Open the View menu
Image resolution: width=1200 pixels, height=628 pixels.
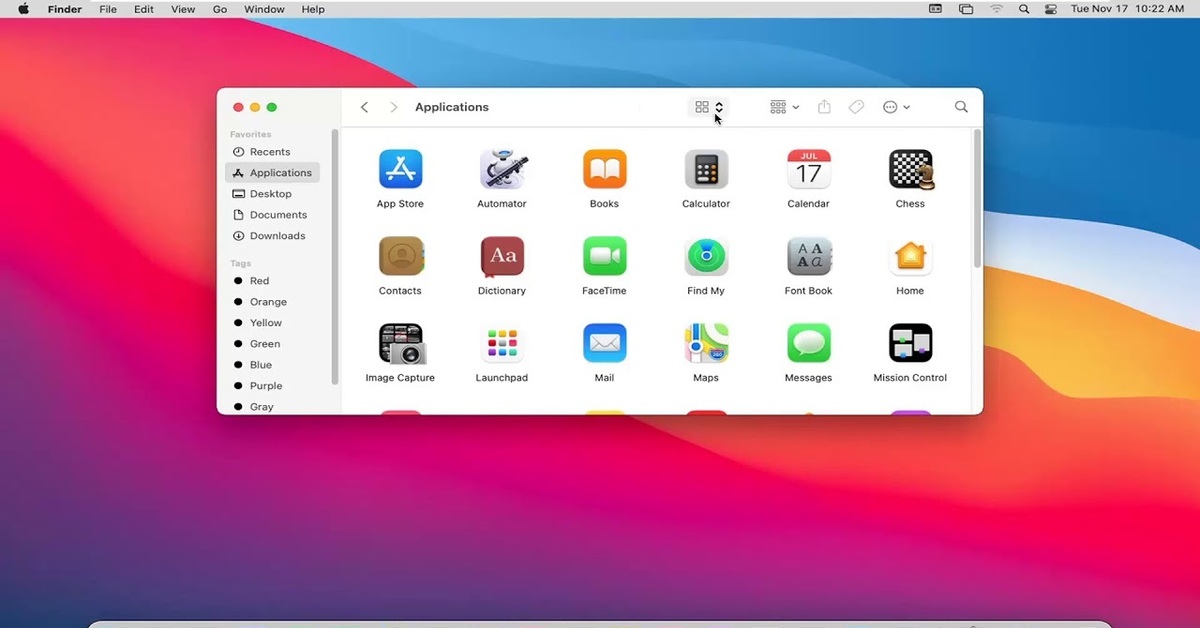tap(183, 9)
